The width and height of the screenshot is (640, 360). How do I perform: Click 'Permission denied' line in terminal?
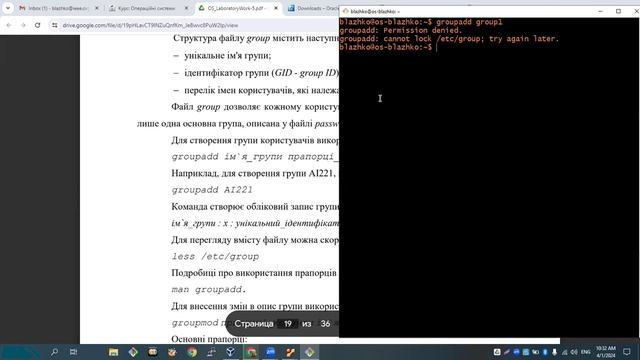(x=400, y=31)
